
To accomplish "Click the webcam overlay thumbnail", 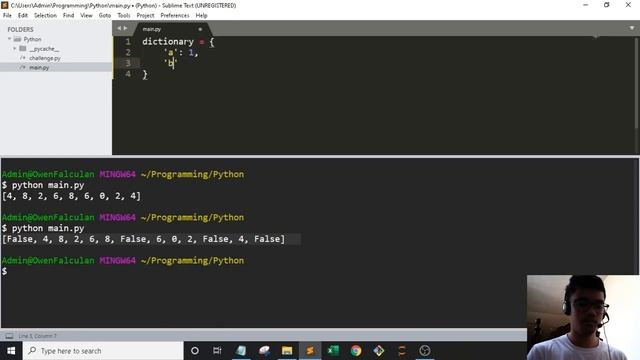I will pyautogui.click(x=583, y=318).
